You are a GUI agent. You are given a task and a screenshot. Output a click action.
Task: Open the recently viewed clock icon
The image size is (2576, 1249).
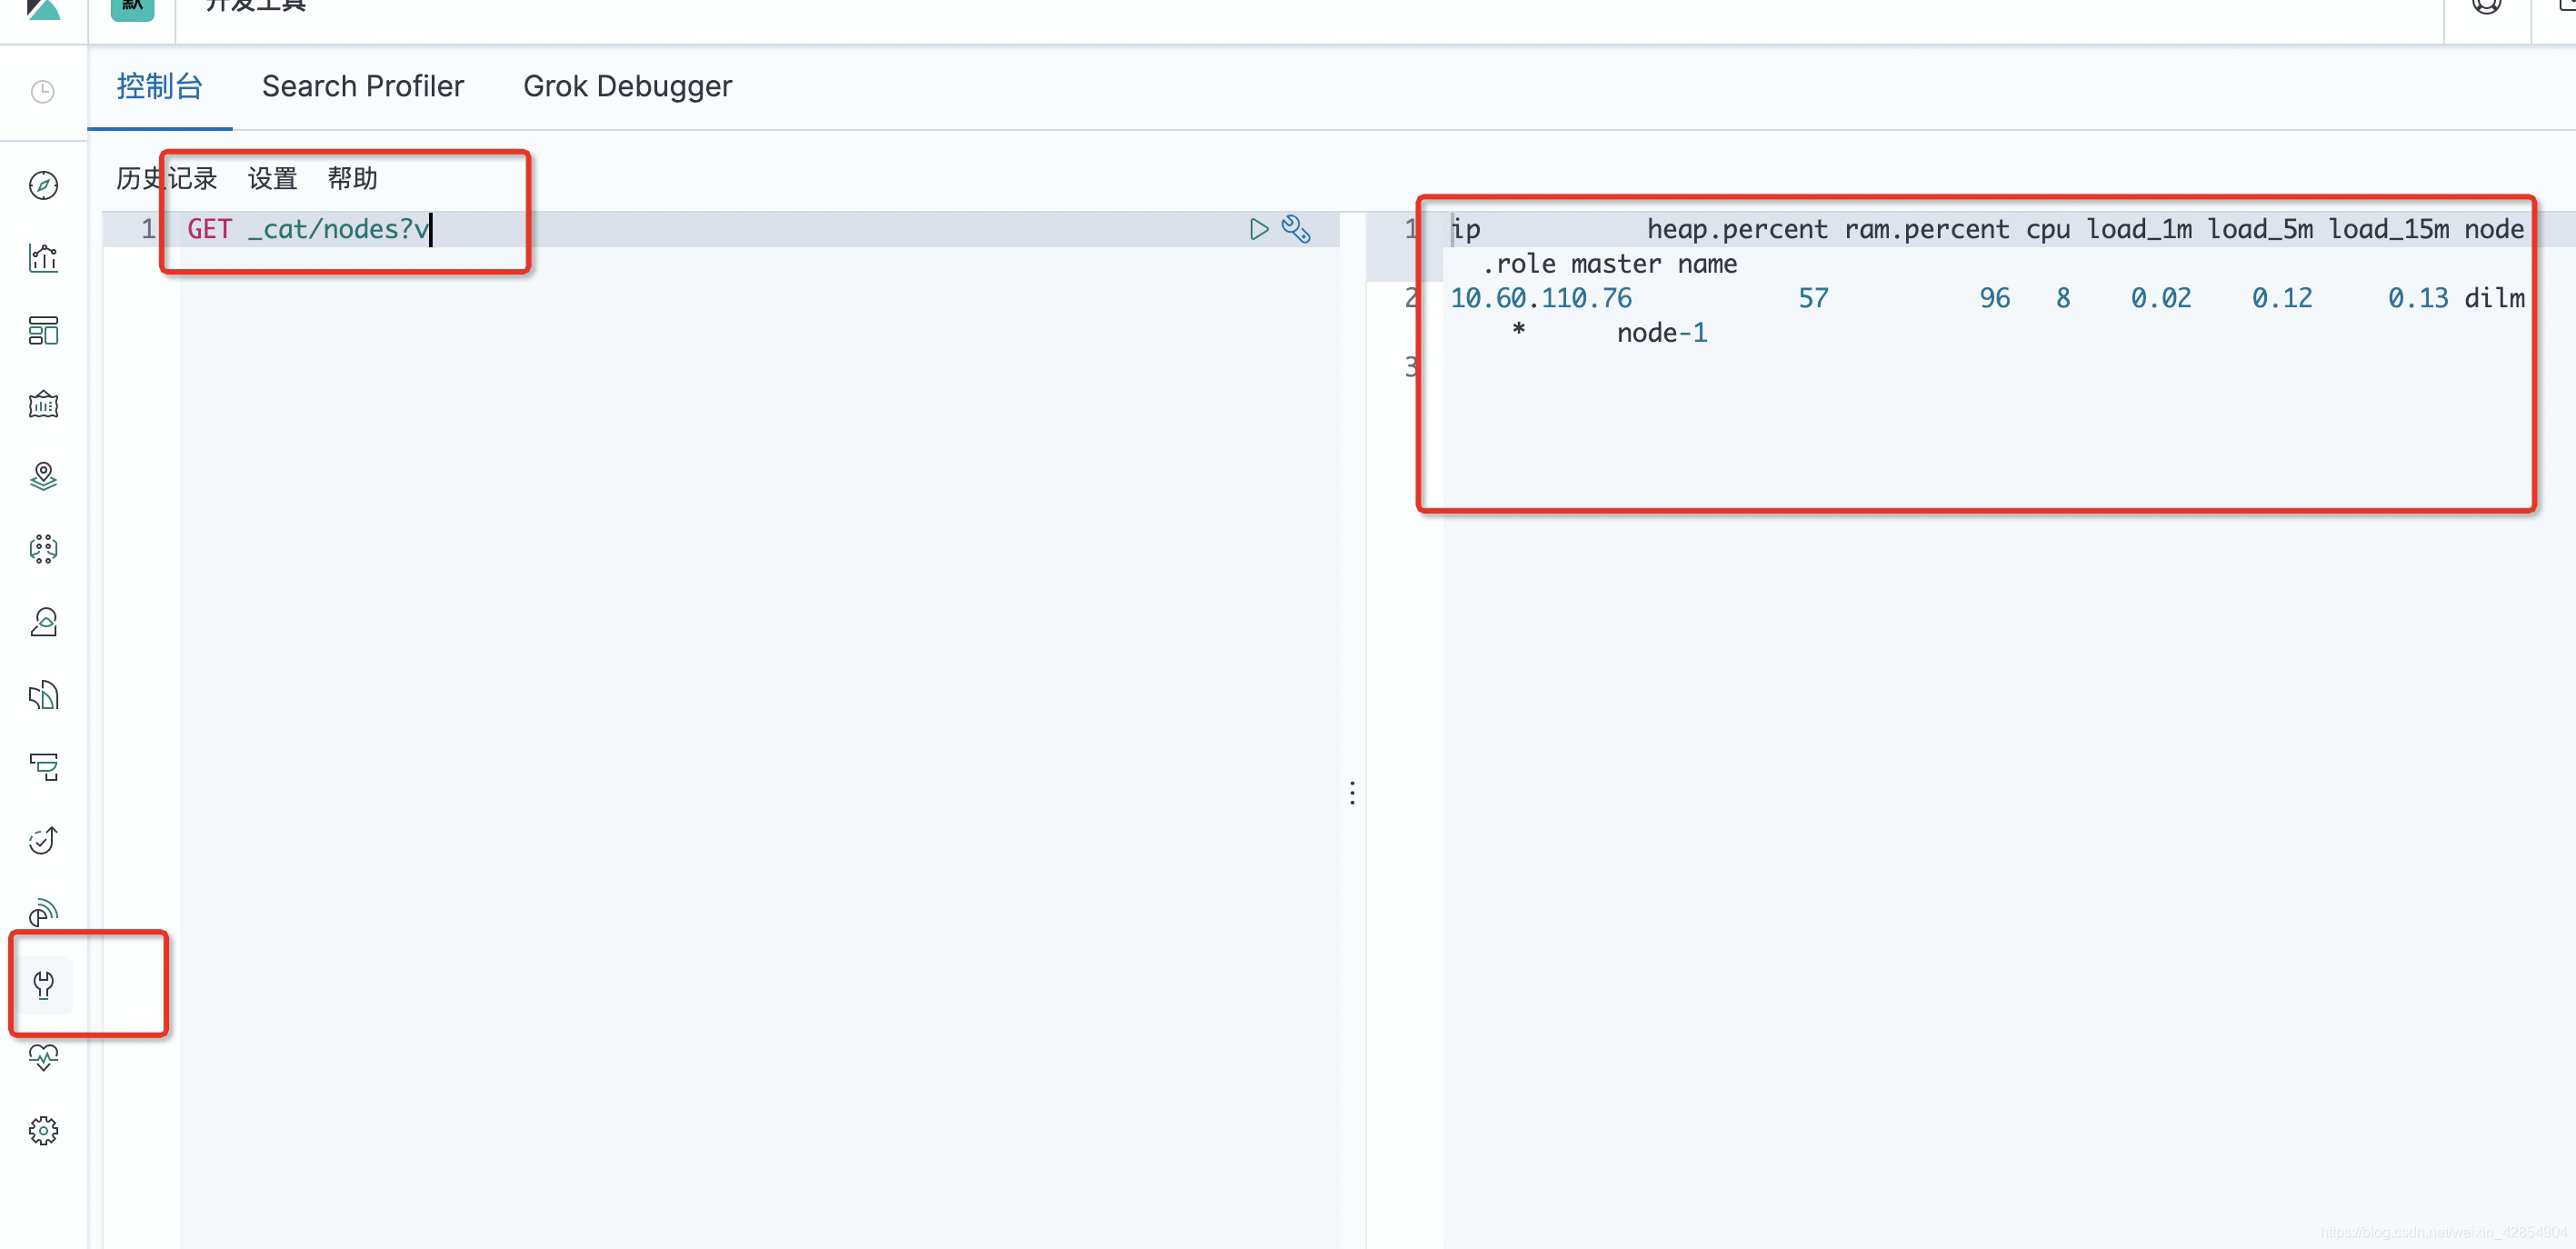(x=43, y=92)
